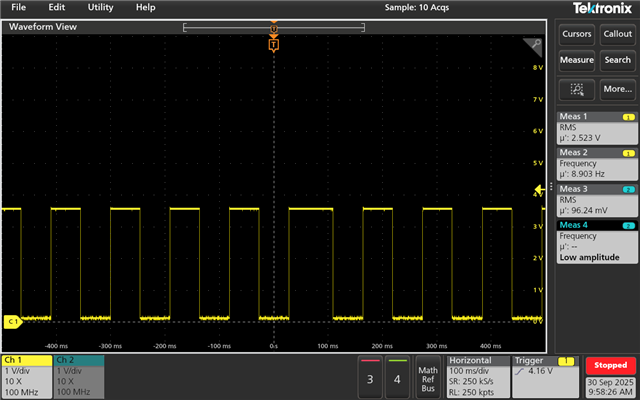Screen dimensions: 640x400
Task: Click the 100 ms/div horizontal scale value
Action: (x=469, y=371)
